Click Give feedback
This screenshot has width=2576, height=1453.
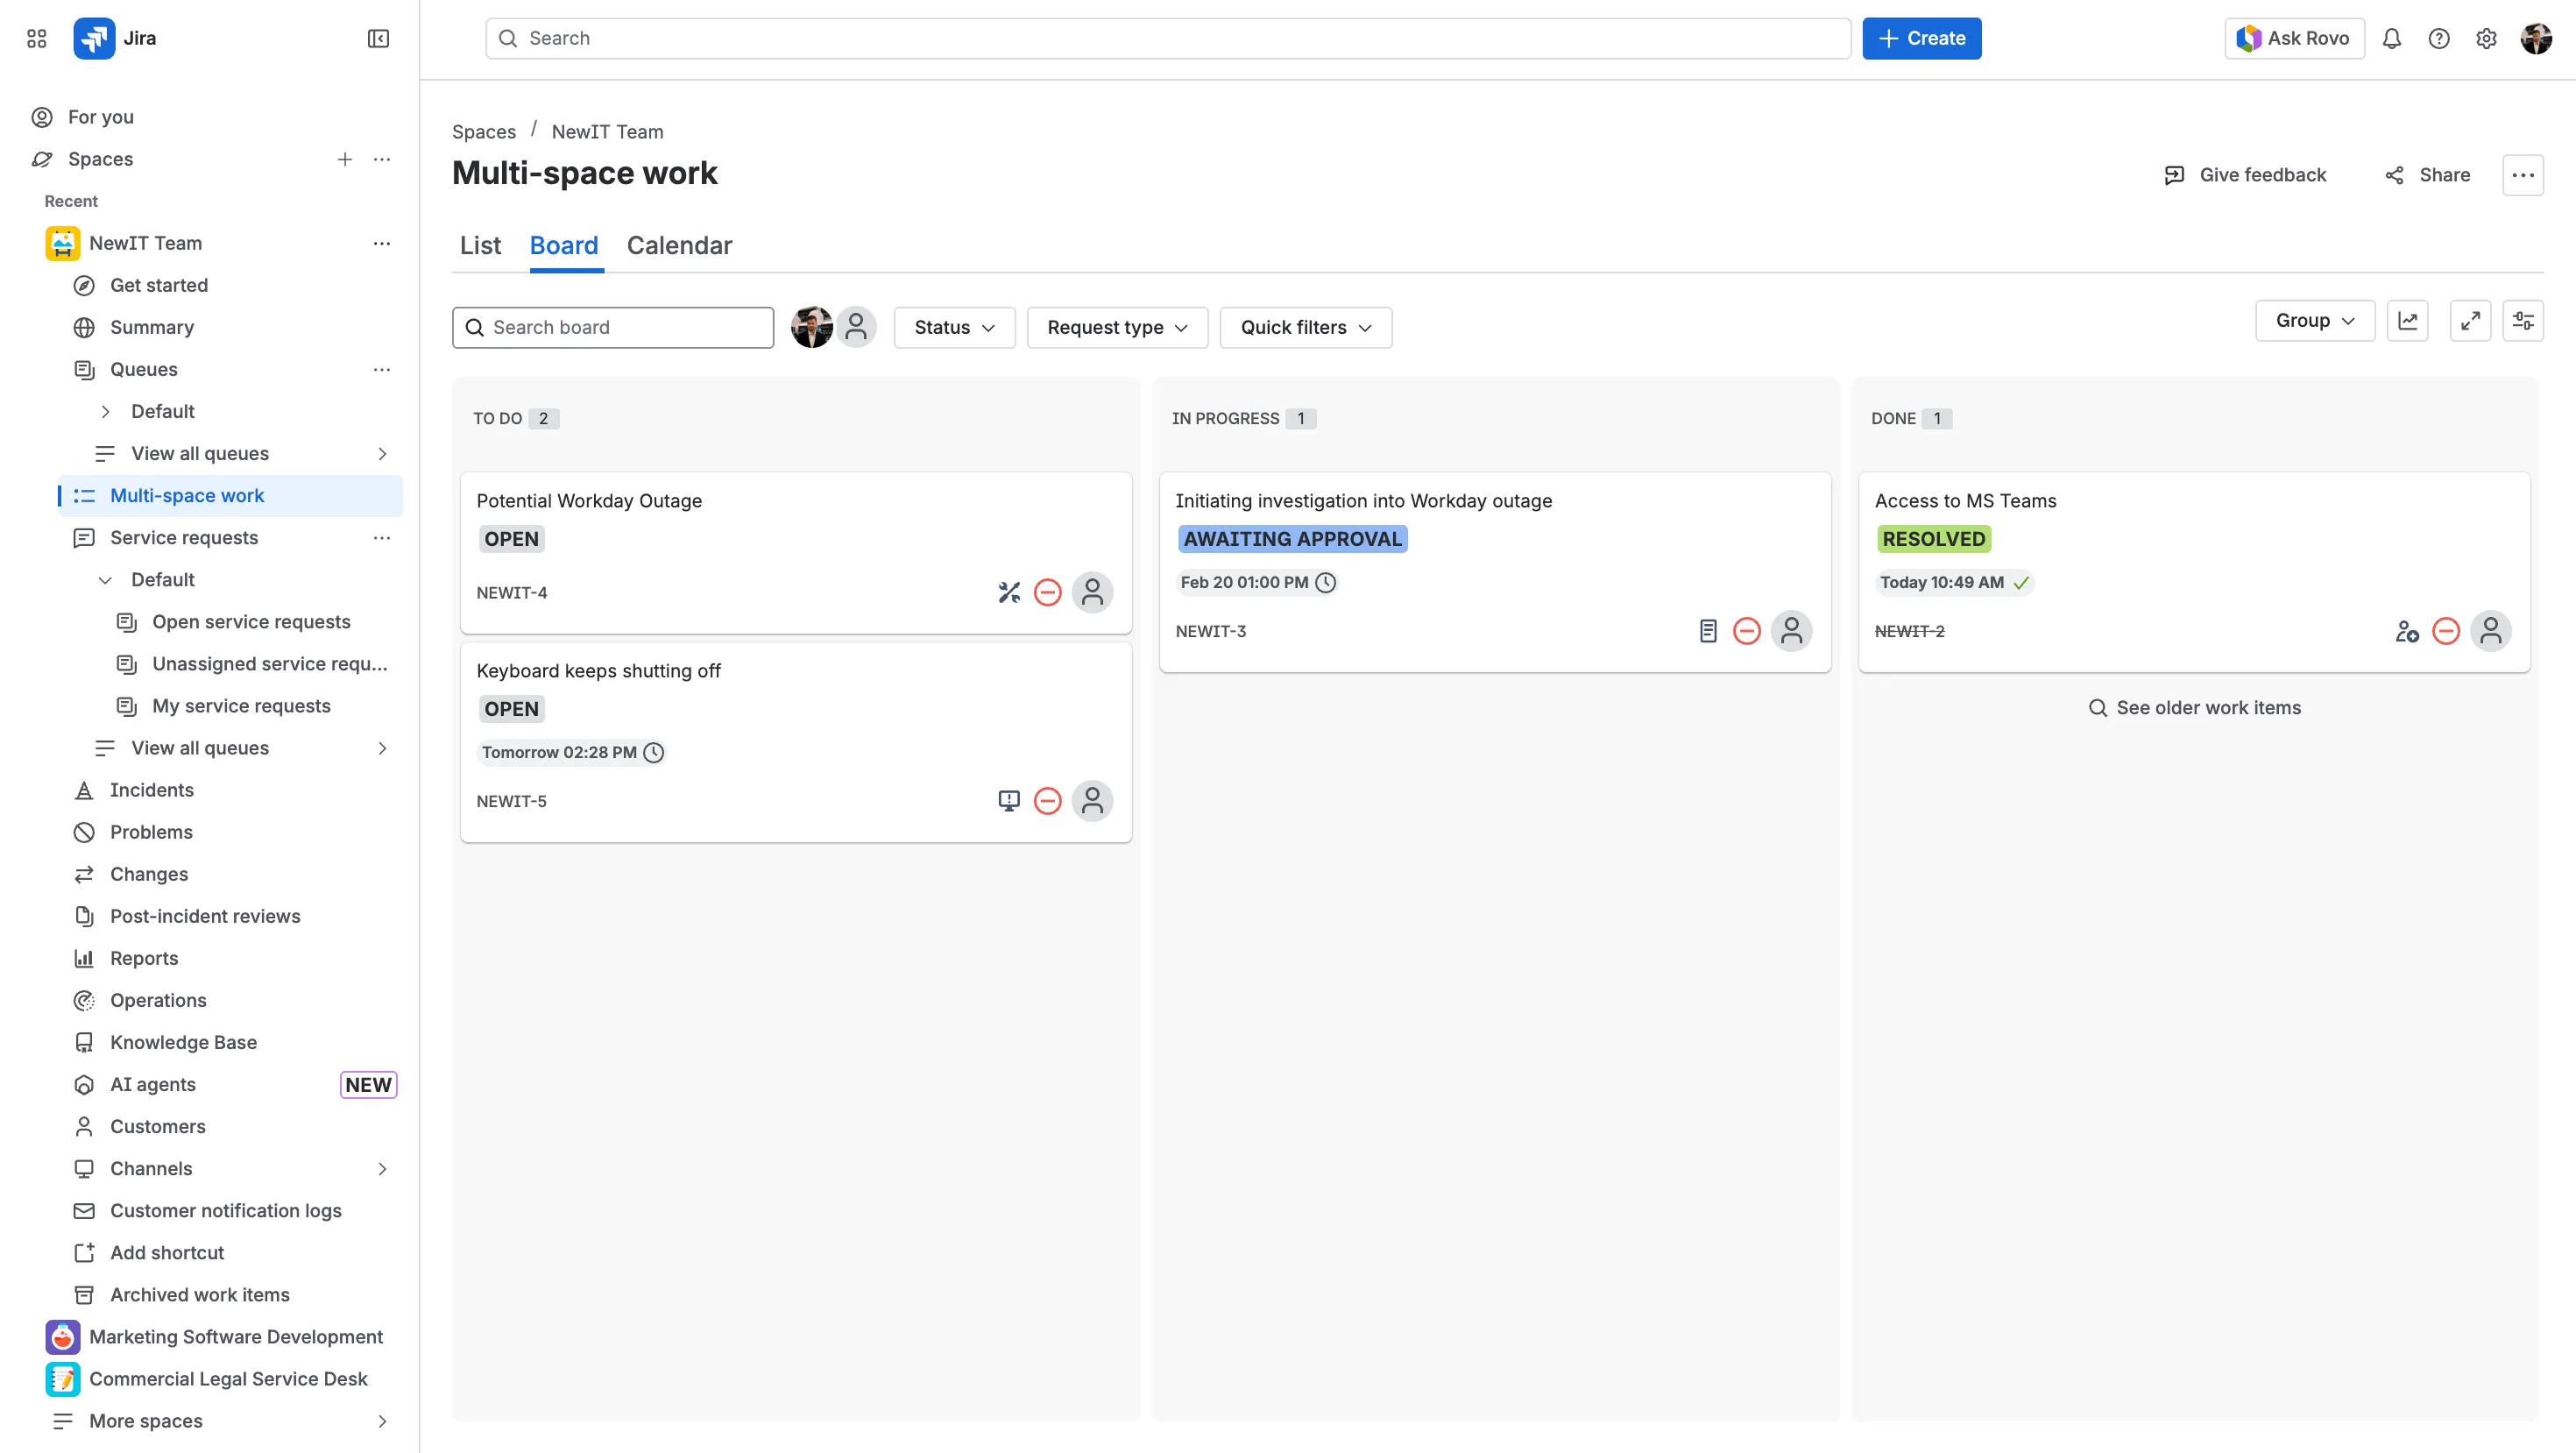(x=2245, y=175)
